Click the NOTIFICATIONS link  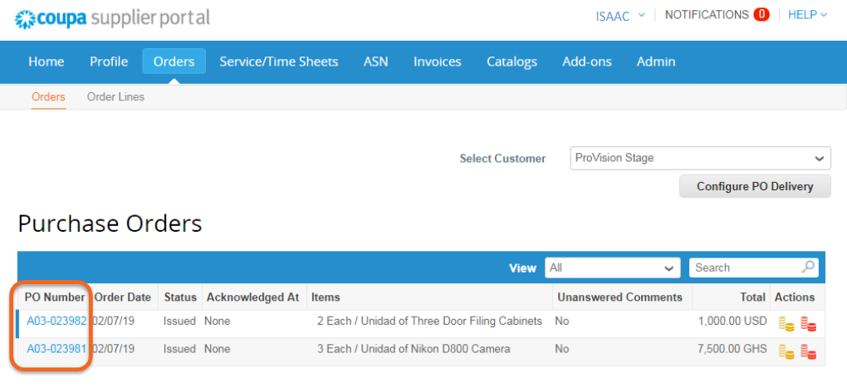[x=707, y=15]
